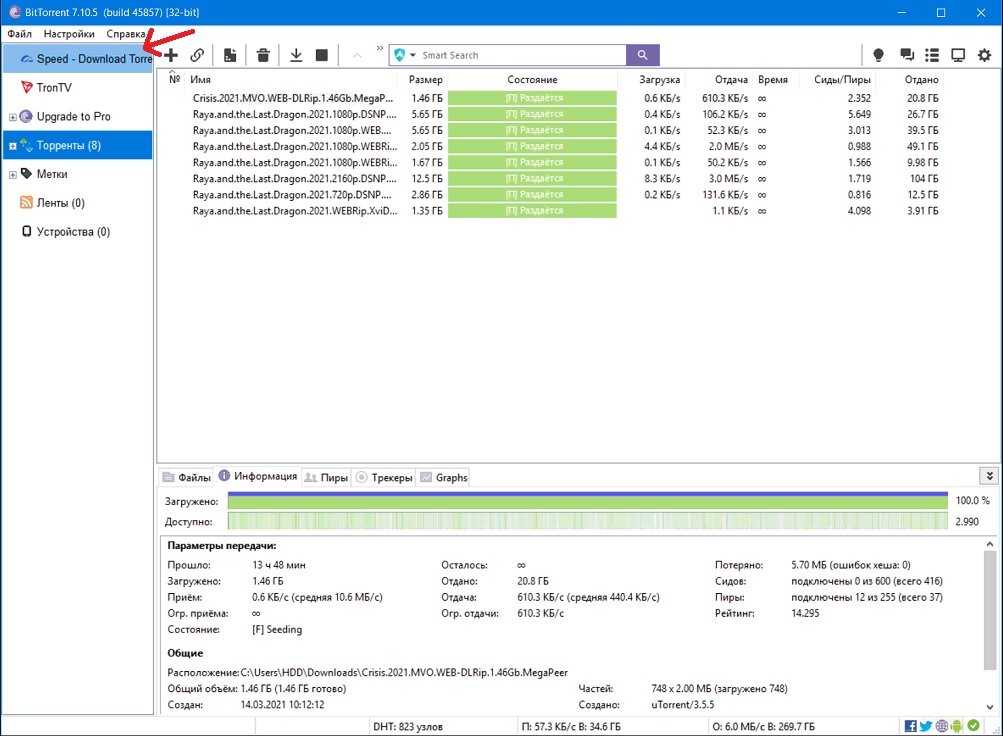Sort by Сиды/Пиры column header

click(x=842, y=79)
